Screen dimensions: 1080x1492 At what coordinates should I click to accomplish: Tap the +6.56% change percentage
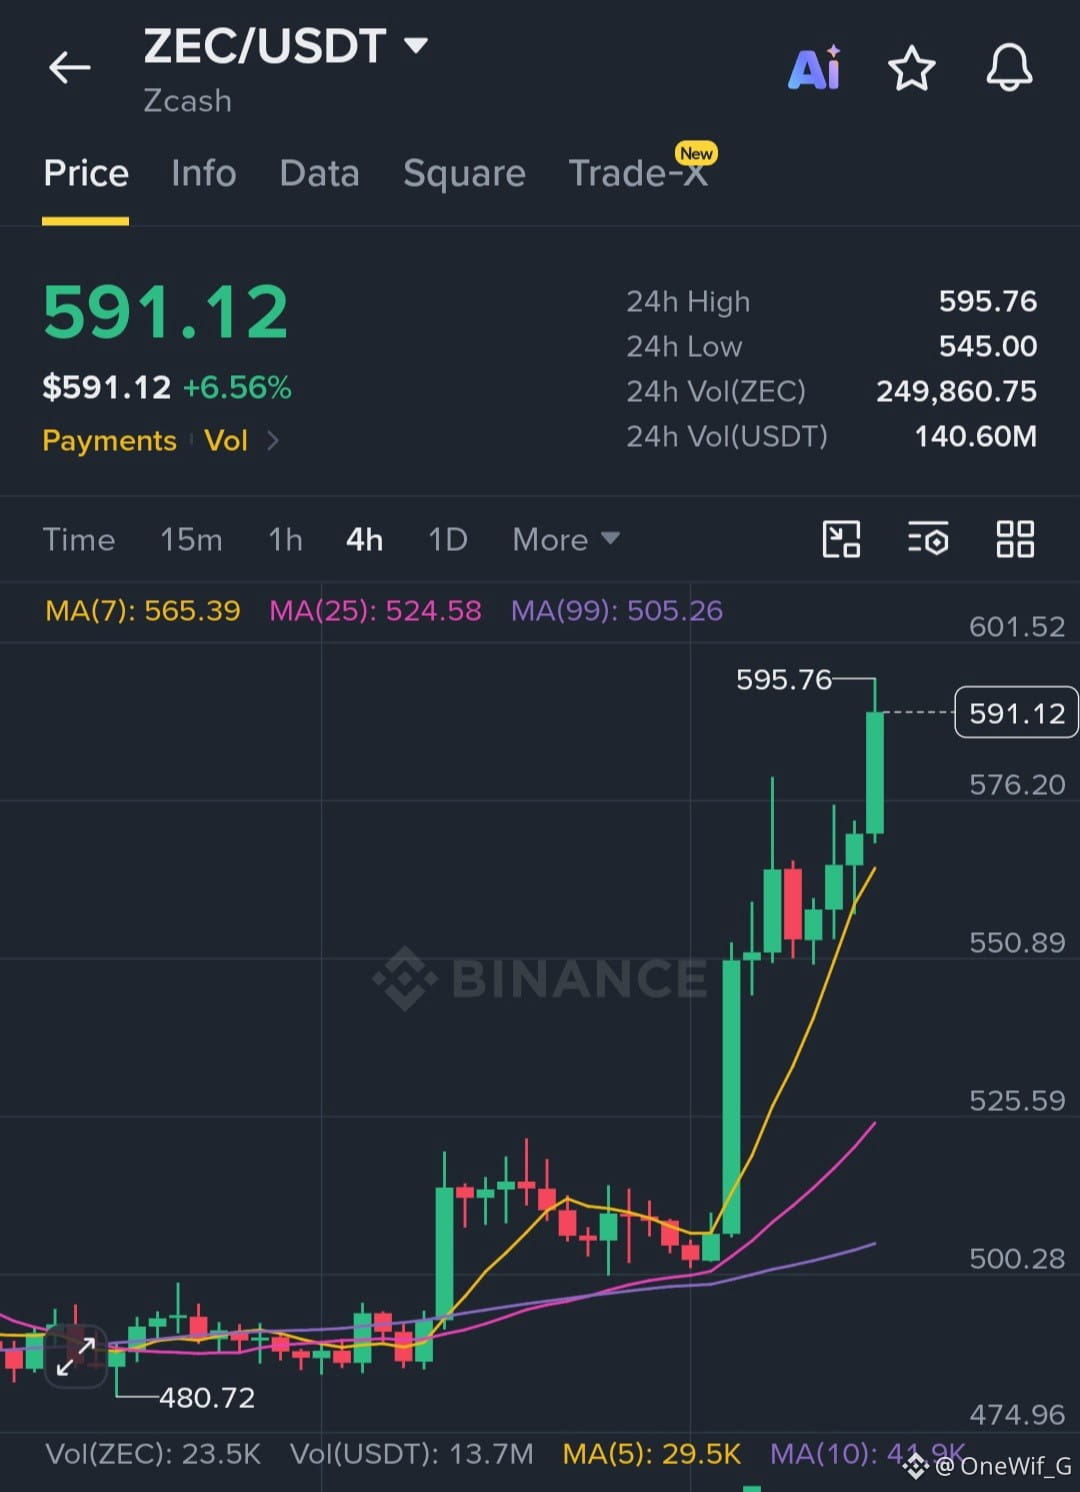237,388
